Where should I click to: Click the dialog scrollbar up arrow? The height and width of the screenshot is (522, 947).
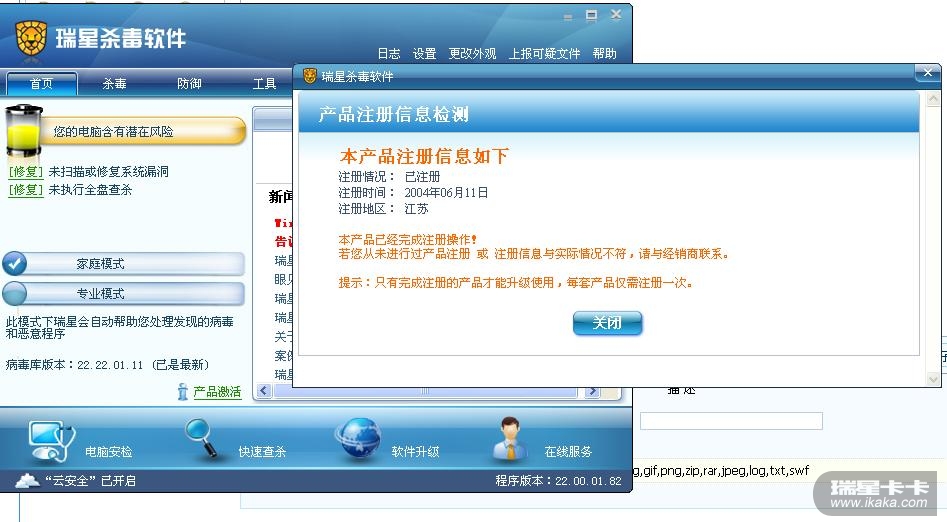pyautogui.click(x=933, y=98)
